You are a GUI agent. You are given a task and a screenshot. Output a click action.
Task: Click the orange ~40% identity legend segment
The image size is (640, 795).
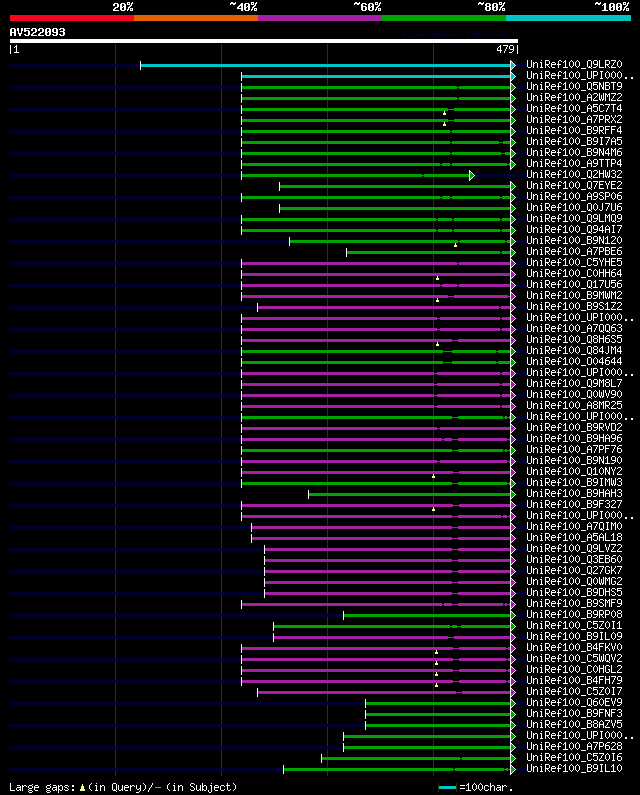click(196, 18)
